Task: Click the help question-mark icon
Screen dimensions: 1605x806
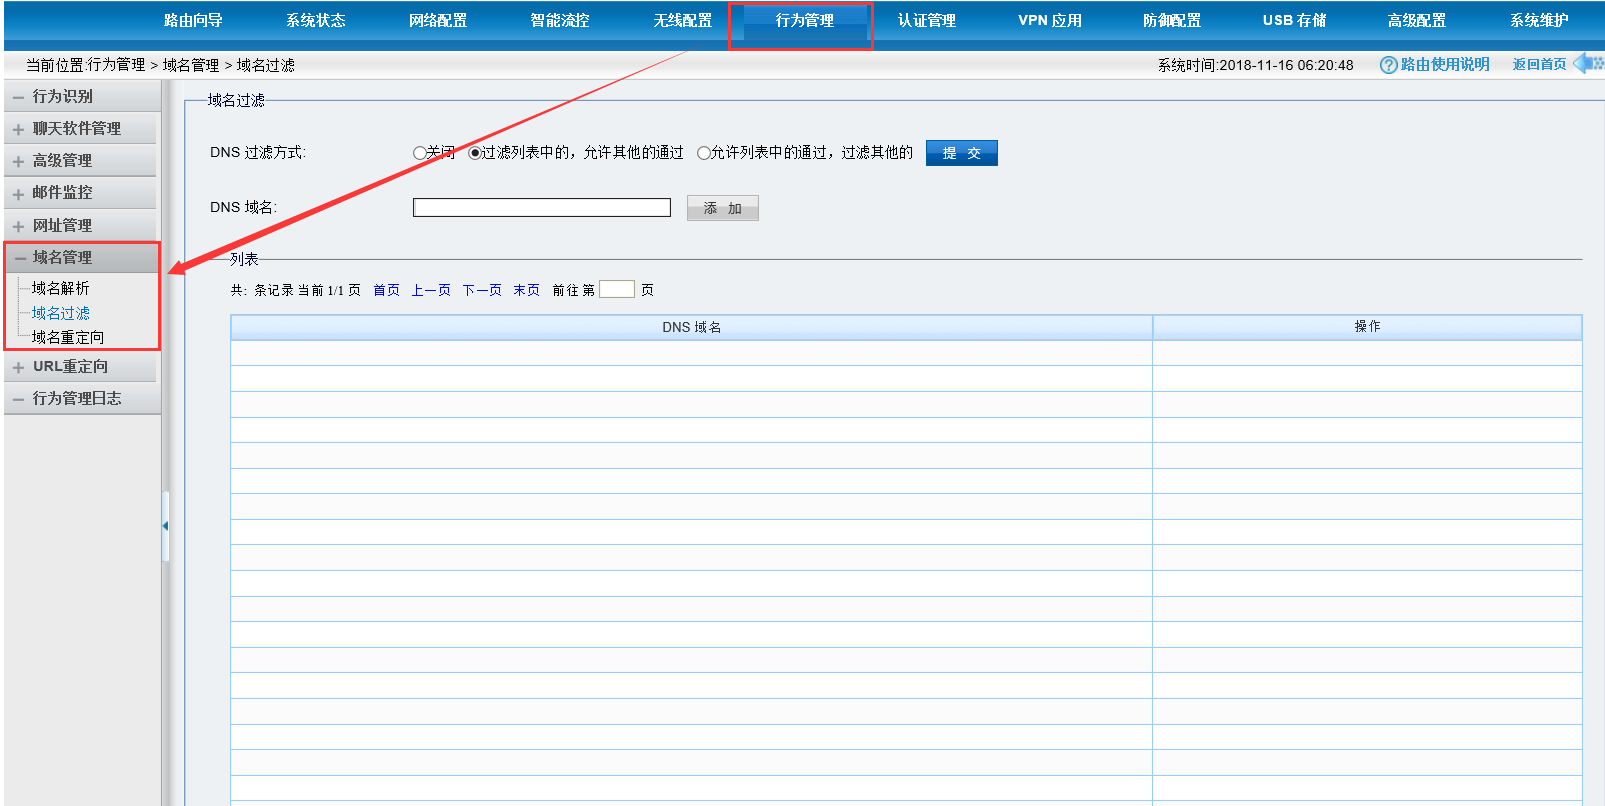Action: click(1388, 65)
